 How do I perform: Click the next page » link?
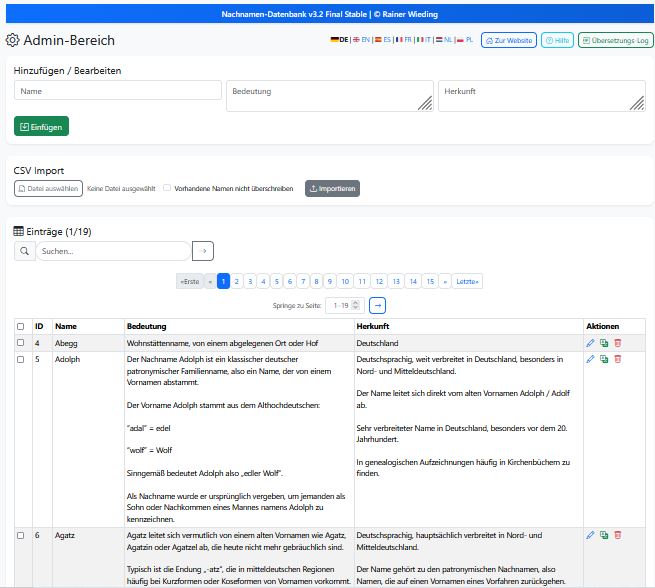point(445,281)
